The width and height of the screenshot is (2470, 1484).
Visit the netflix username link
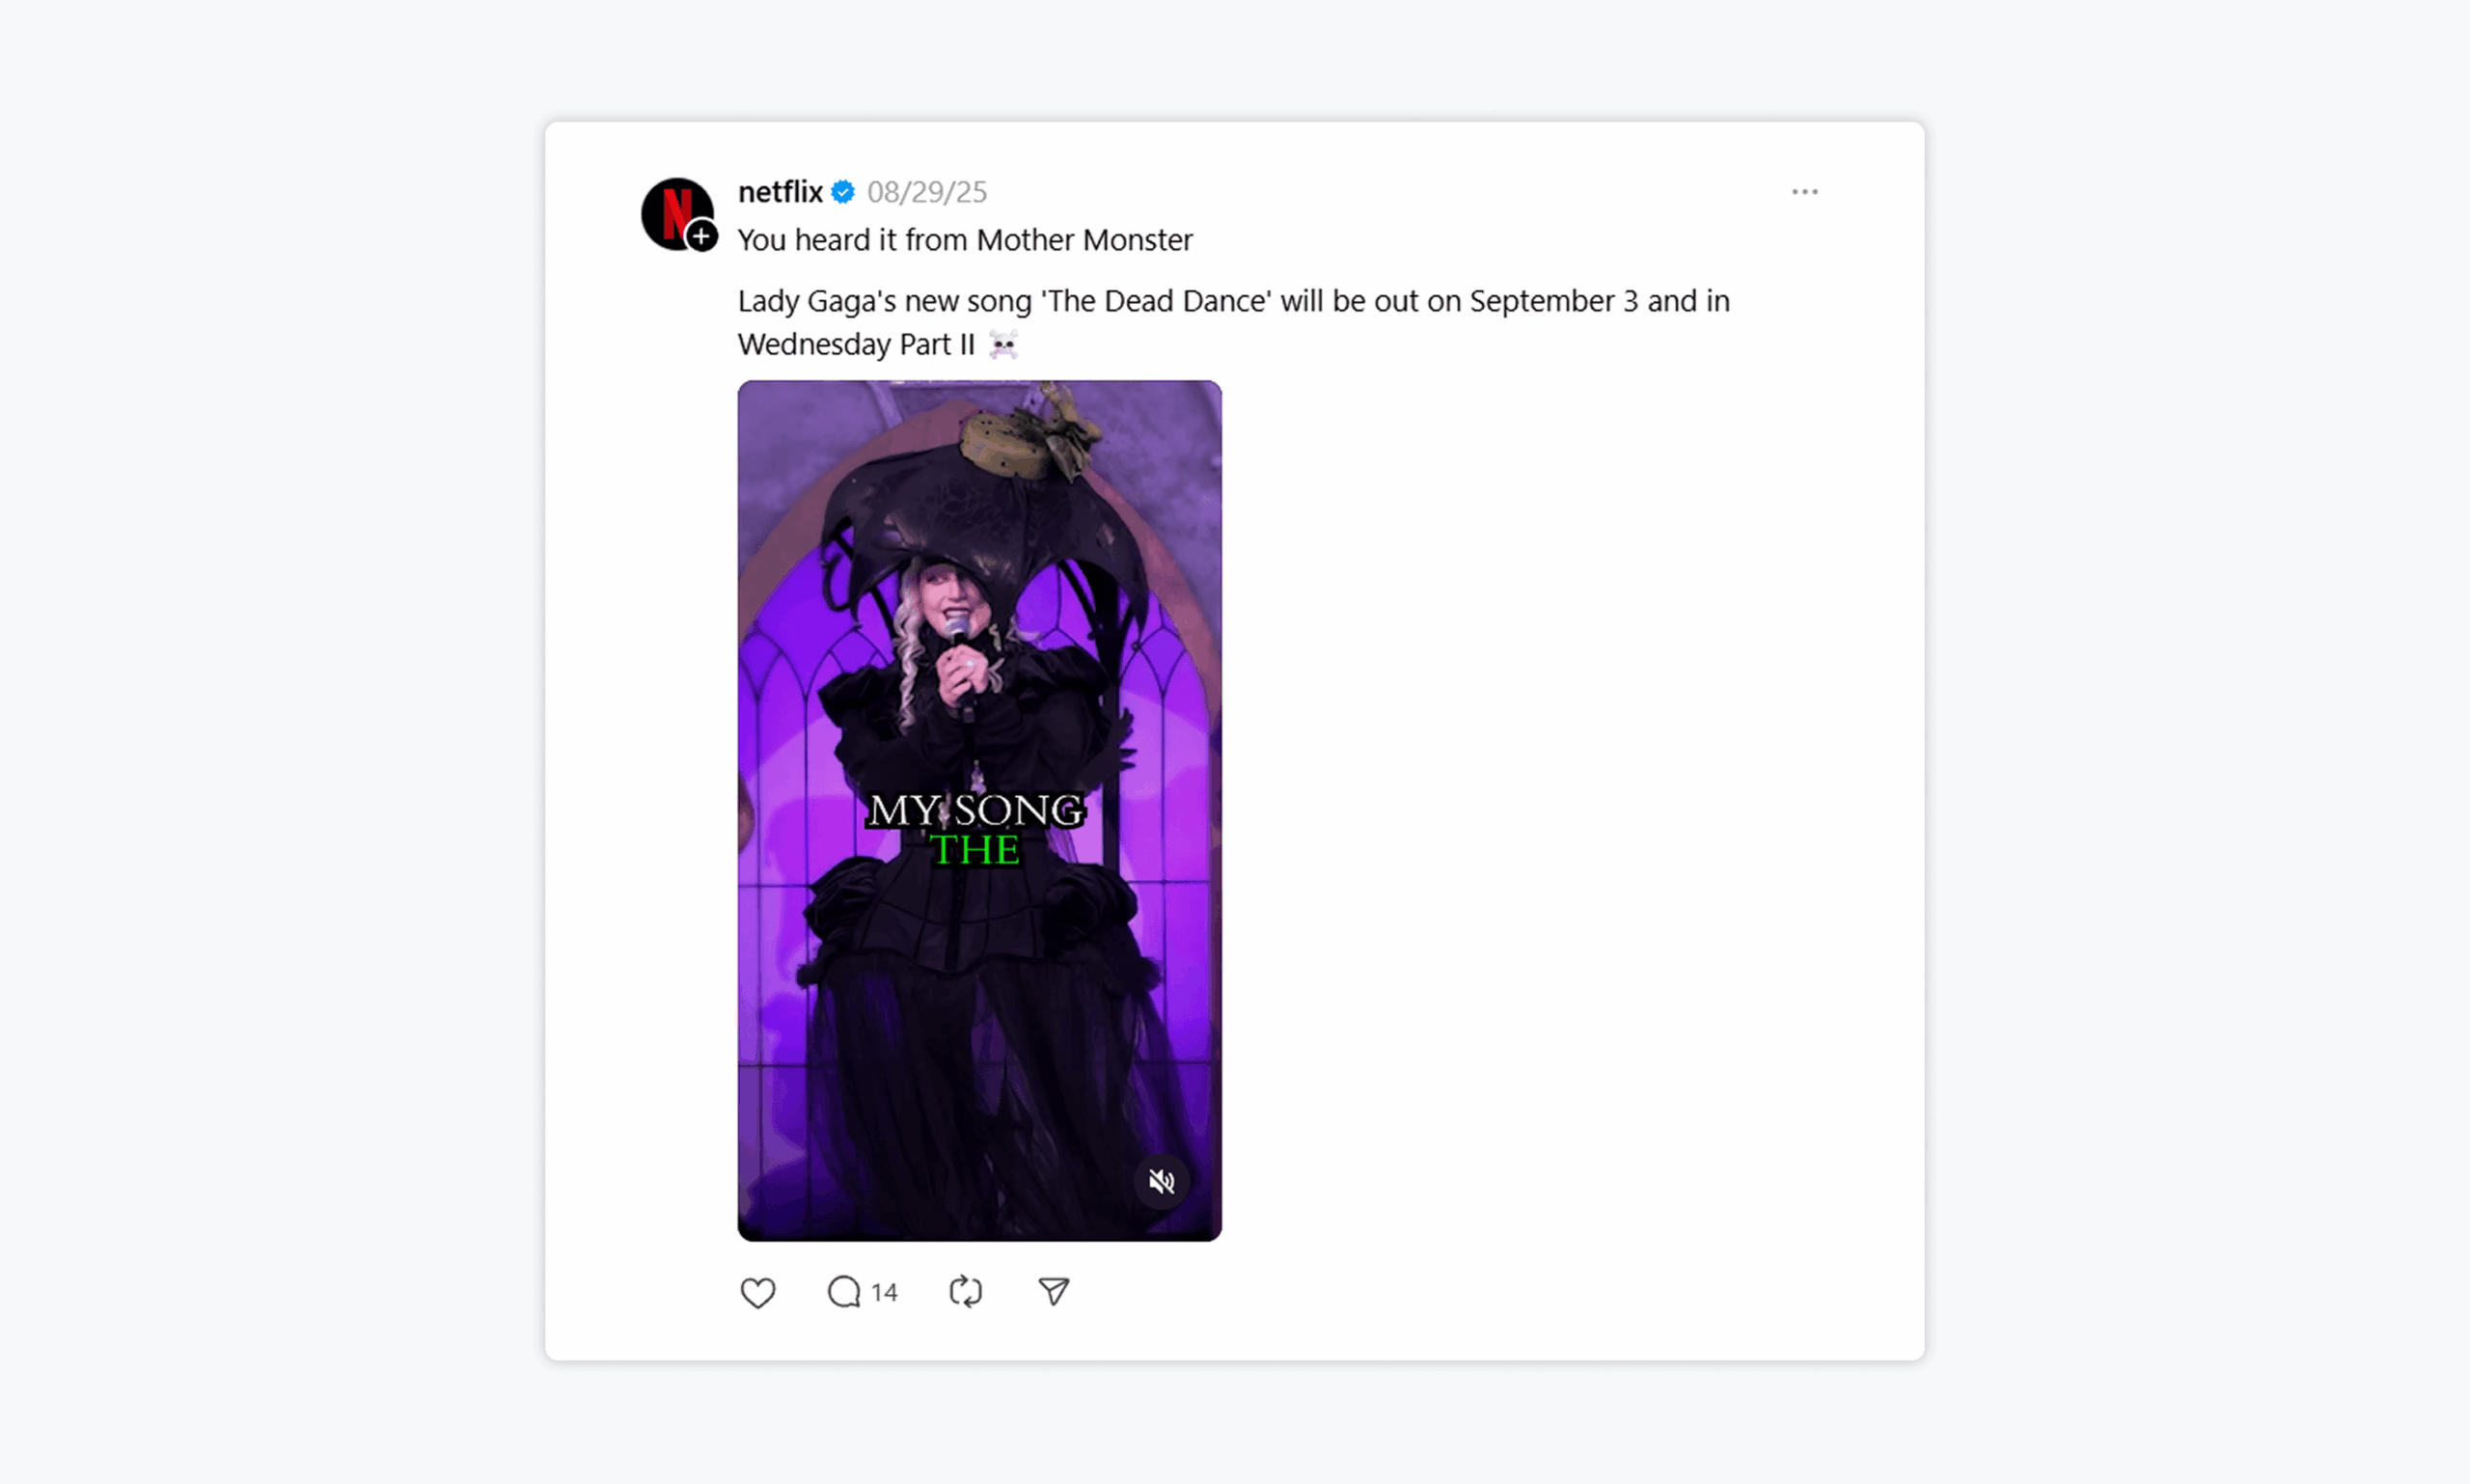pos(780,191)
